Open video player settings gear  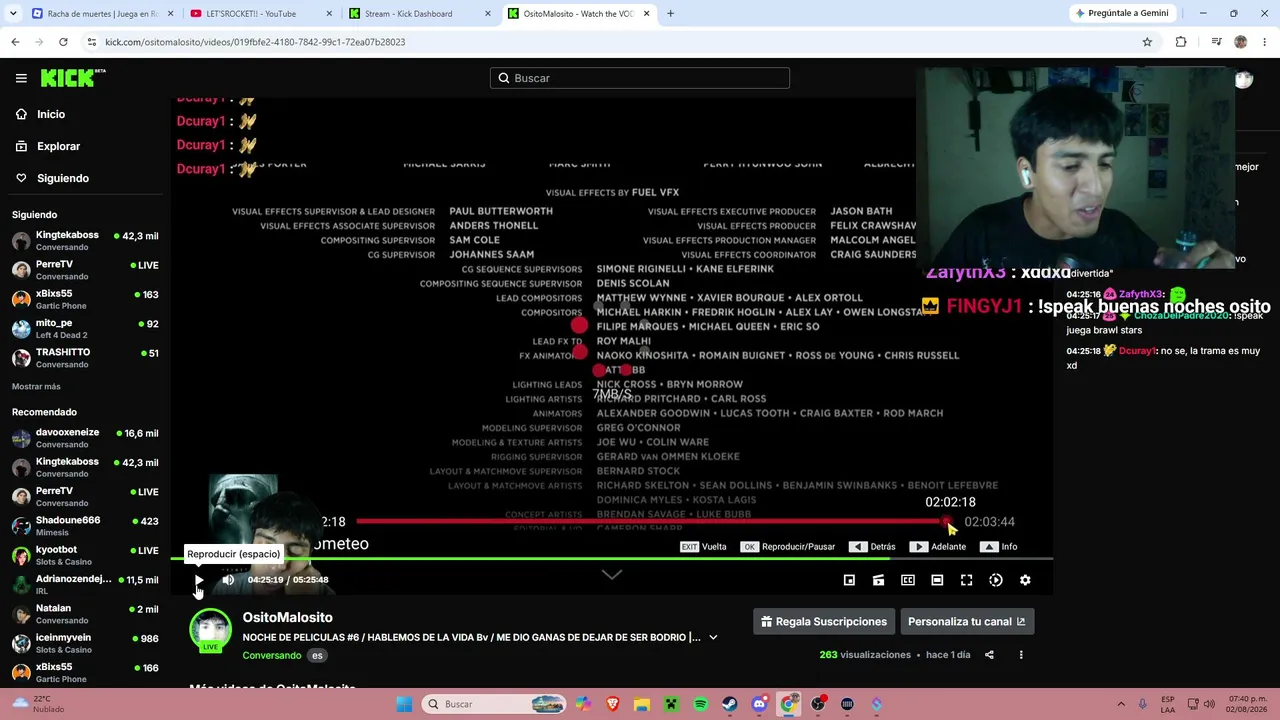coord(1025,580)
